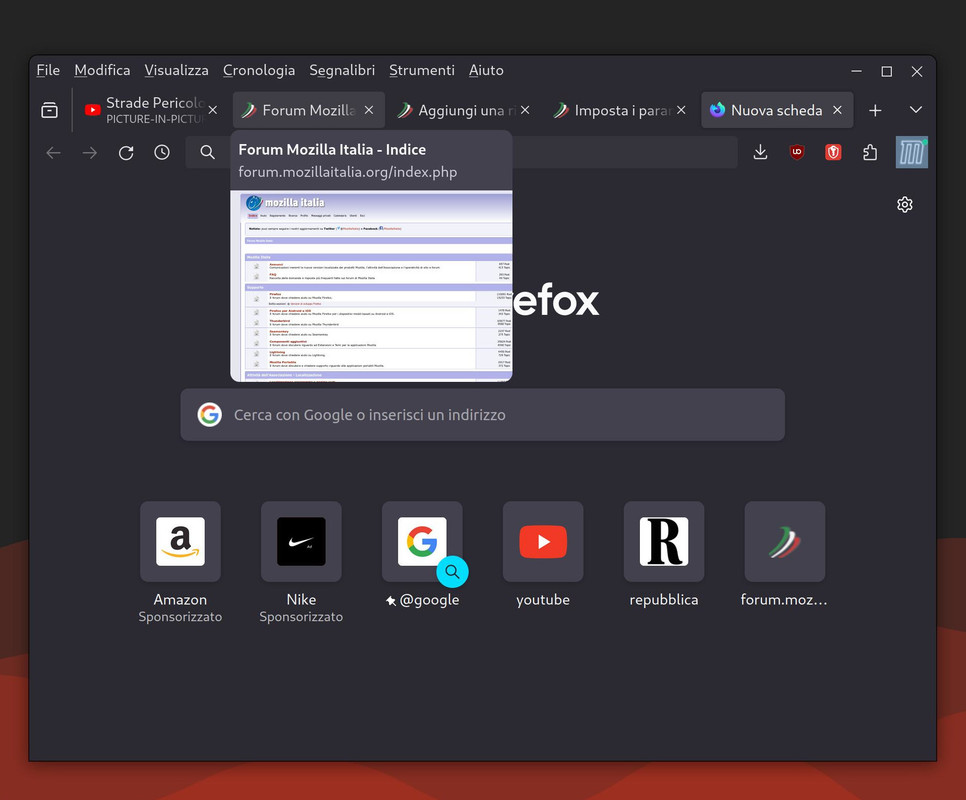Open the Cronologia menu
This screenshot has width=966, height=800.
(x=259, y=70)
